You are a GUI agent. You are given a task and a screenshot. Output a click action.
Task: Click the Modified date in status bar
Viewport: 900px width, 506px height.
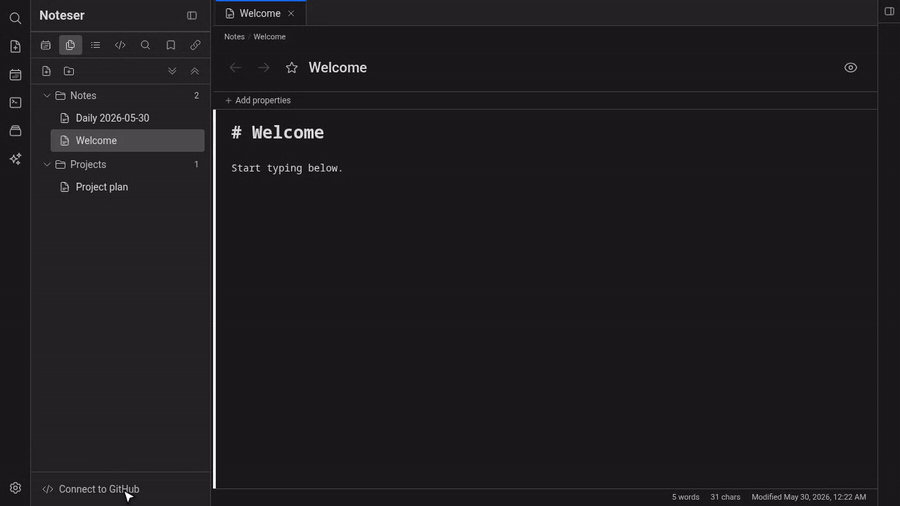coord(809,497)
